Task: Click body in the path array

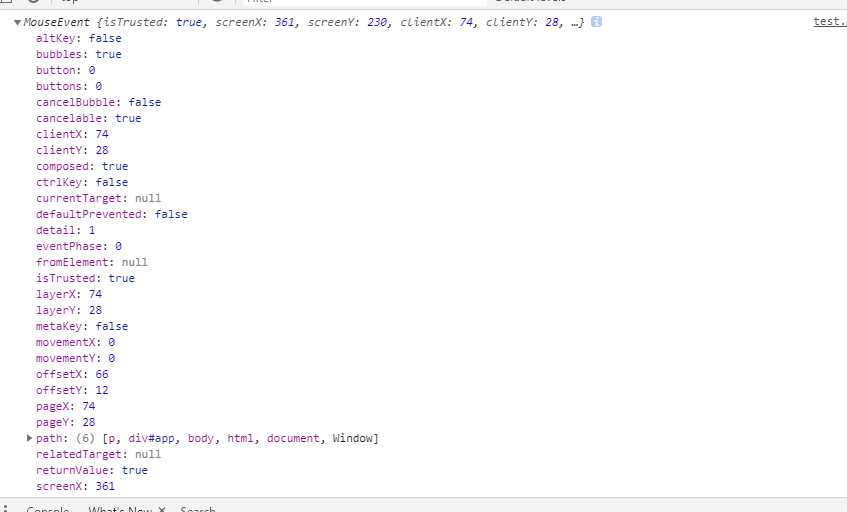Action: point(201,438)
